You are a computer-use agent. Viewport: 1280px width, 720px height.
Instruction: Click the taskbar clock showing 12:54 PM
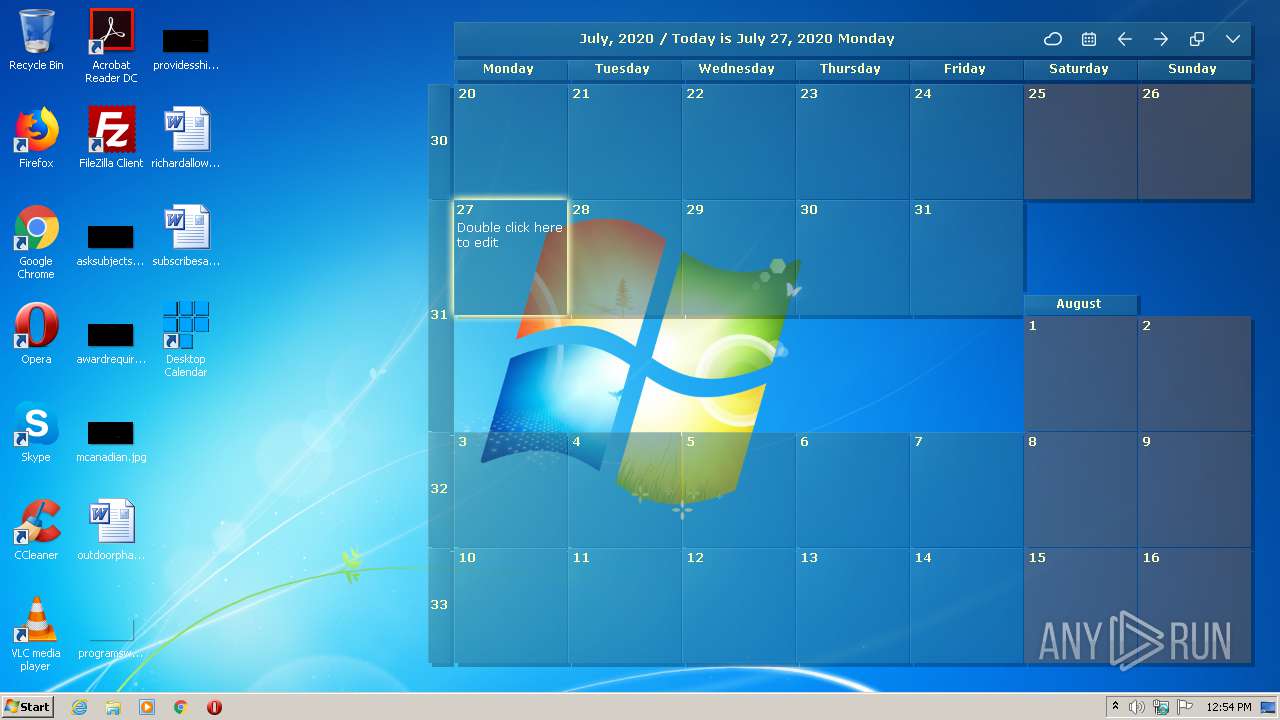pyautogui.click(x=1229, y=707)
